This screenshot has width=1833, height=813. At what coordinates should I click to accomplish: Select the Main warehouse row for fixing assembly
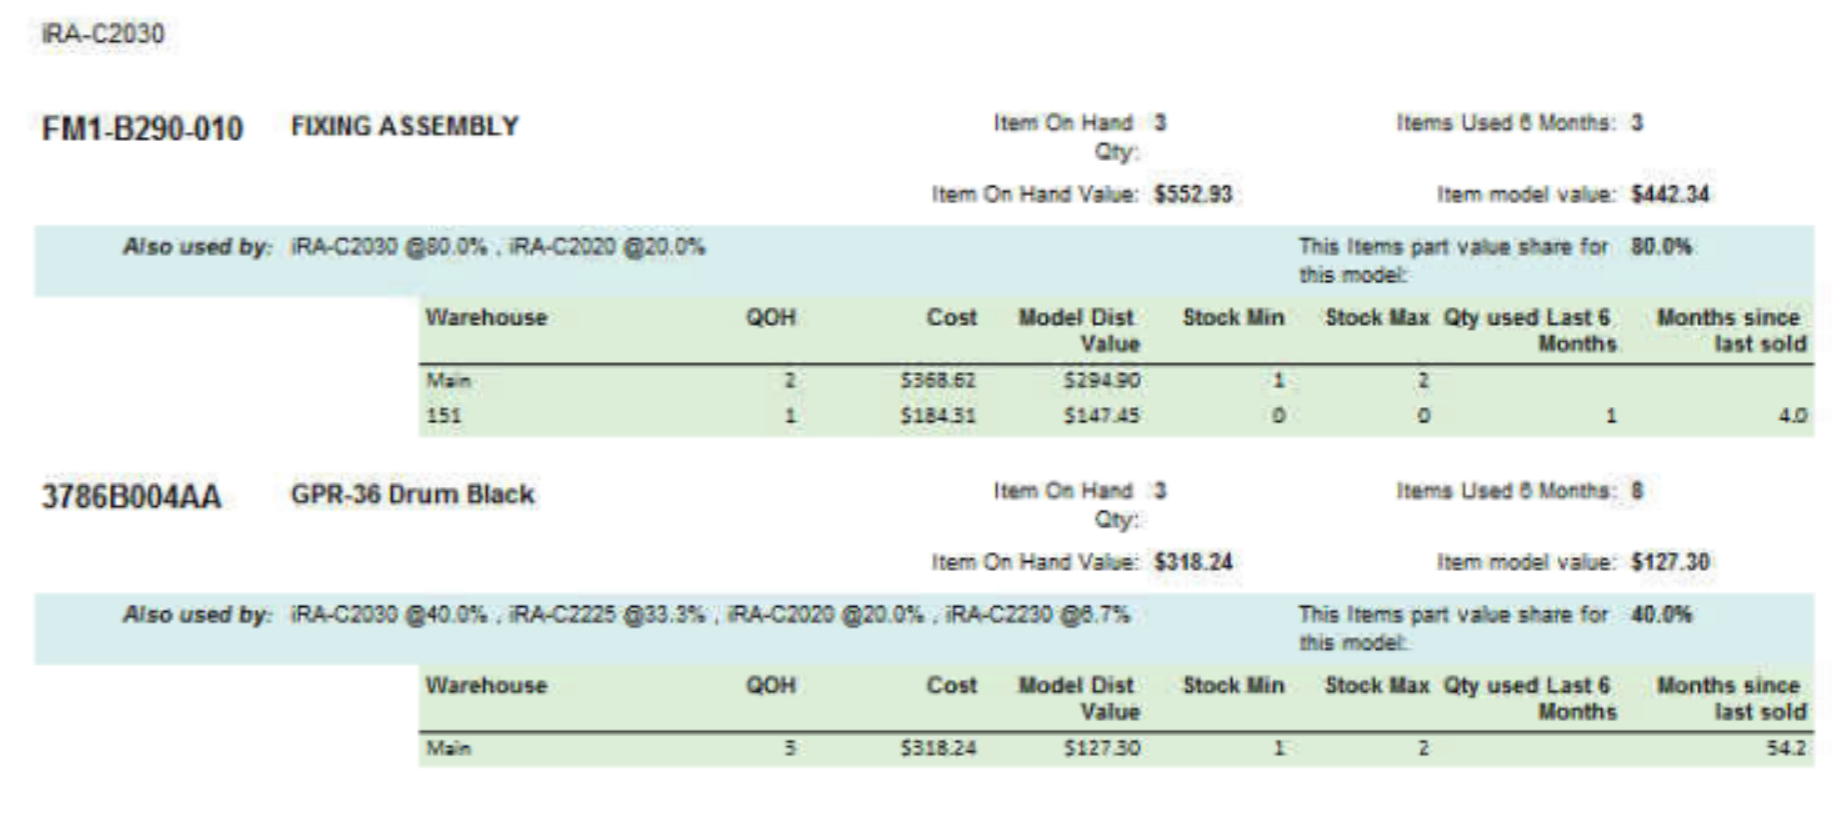(448, 381)
